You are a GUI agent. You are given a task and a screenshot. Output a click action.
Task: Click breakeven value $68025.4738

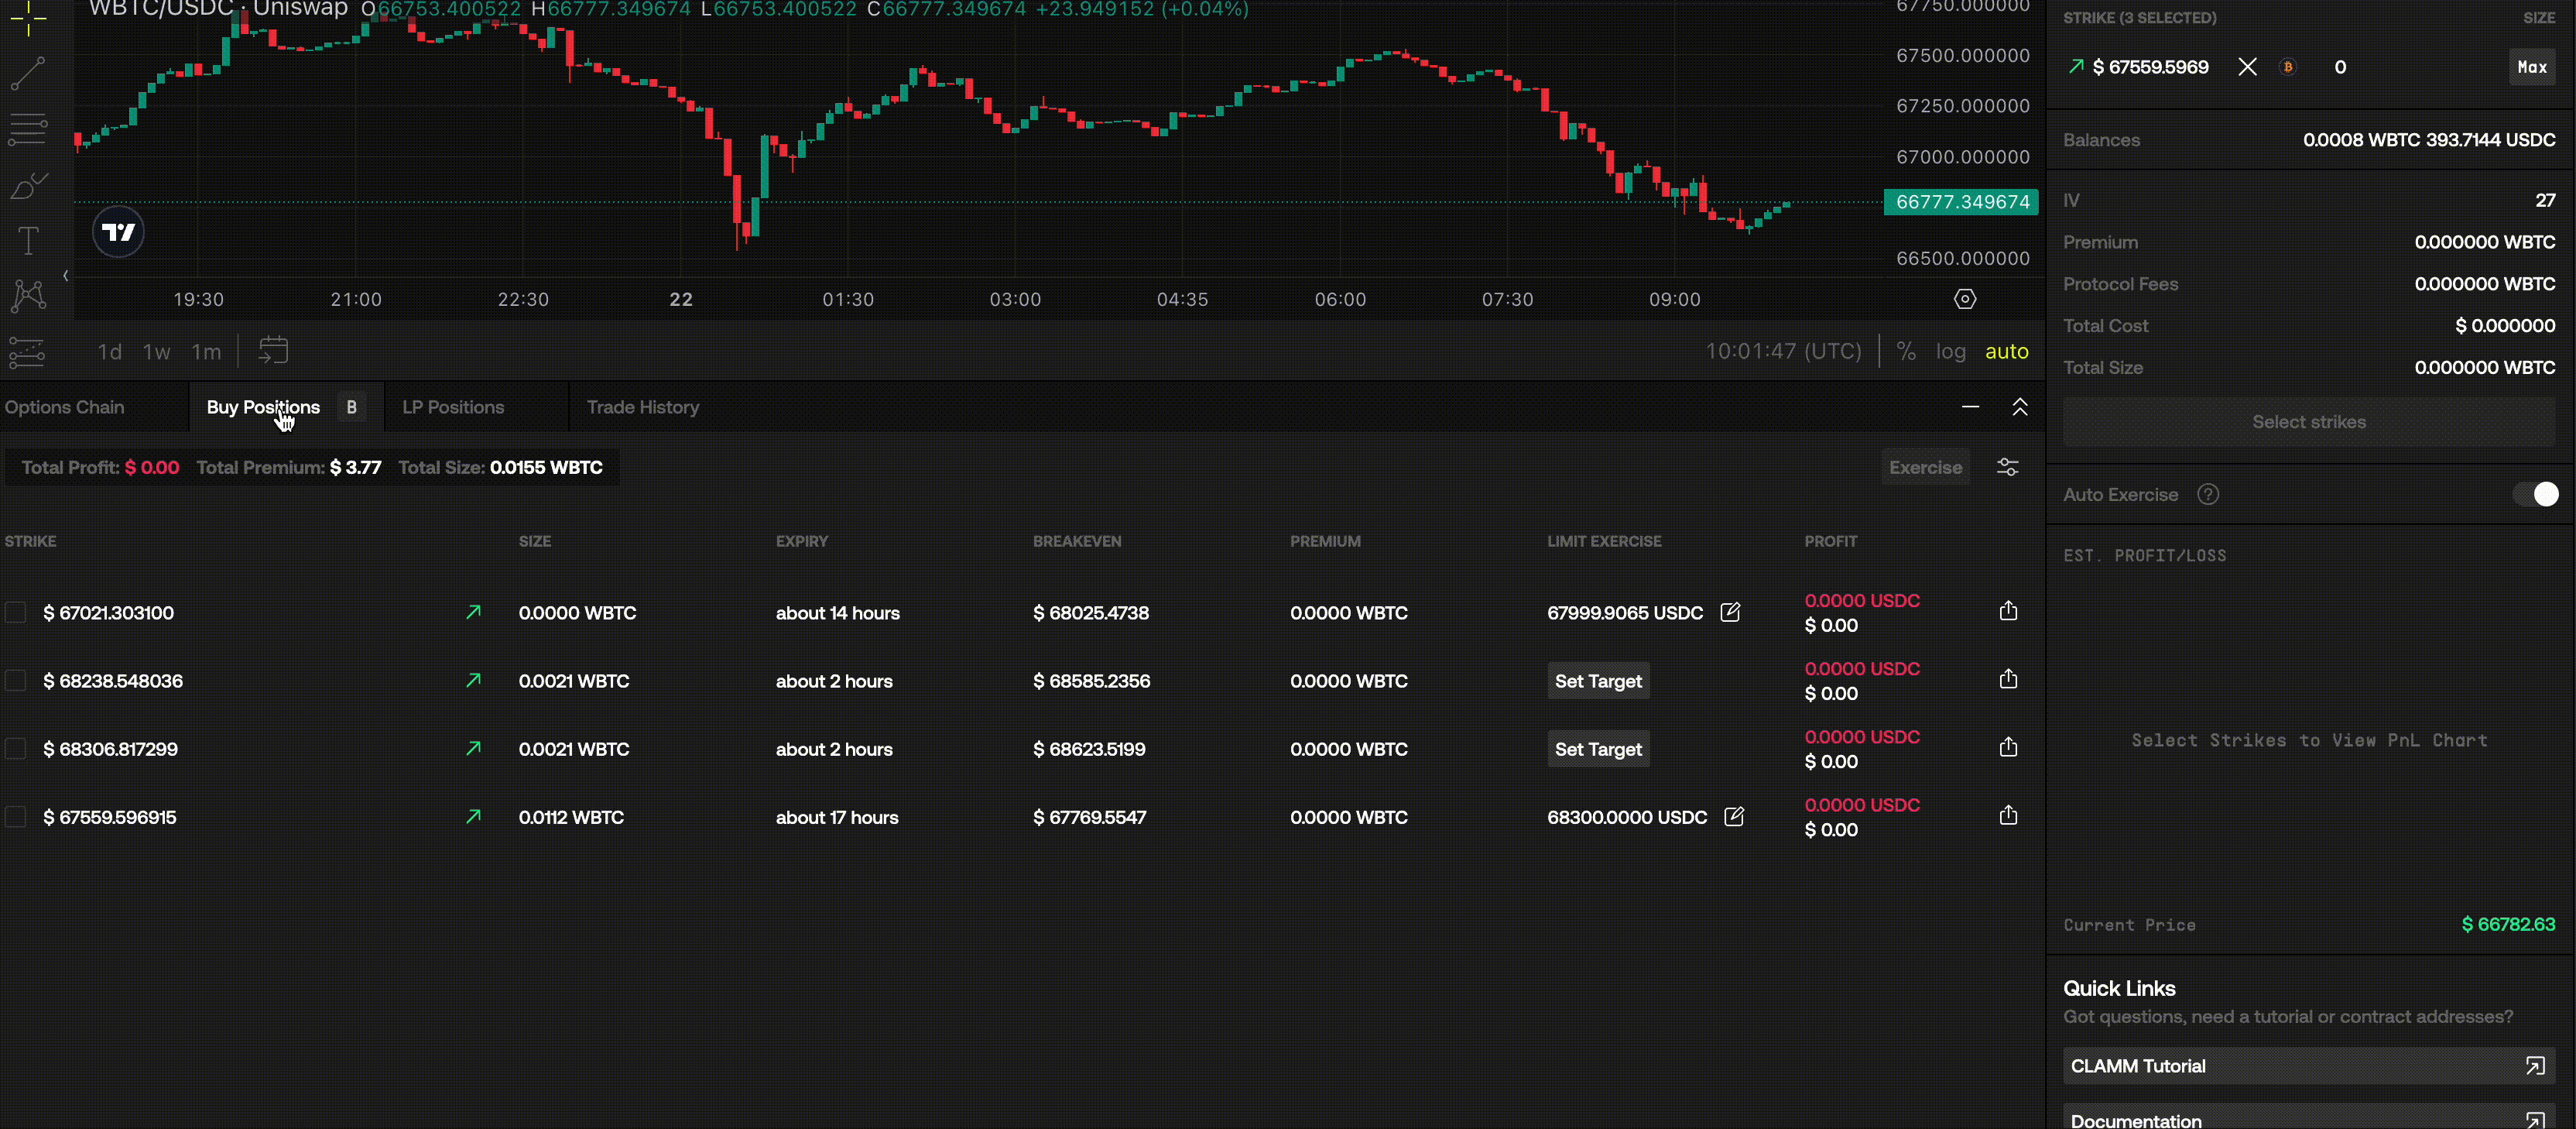tap(1091, 613)
